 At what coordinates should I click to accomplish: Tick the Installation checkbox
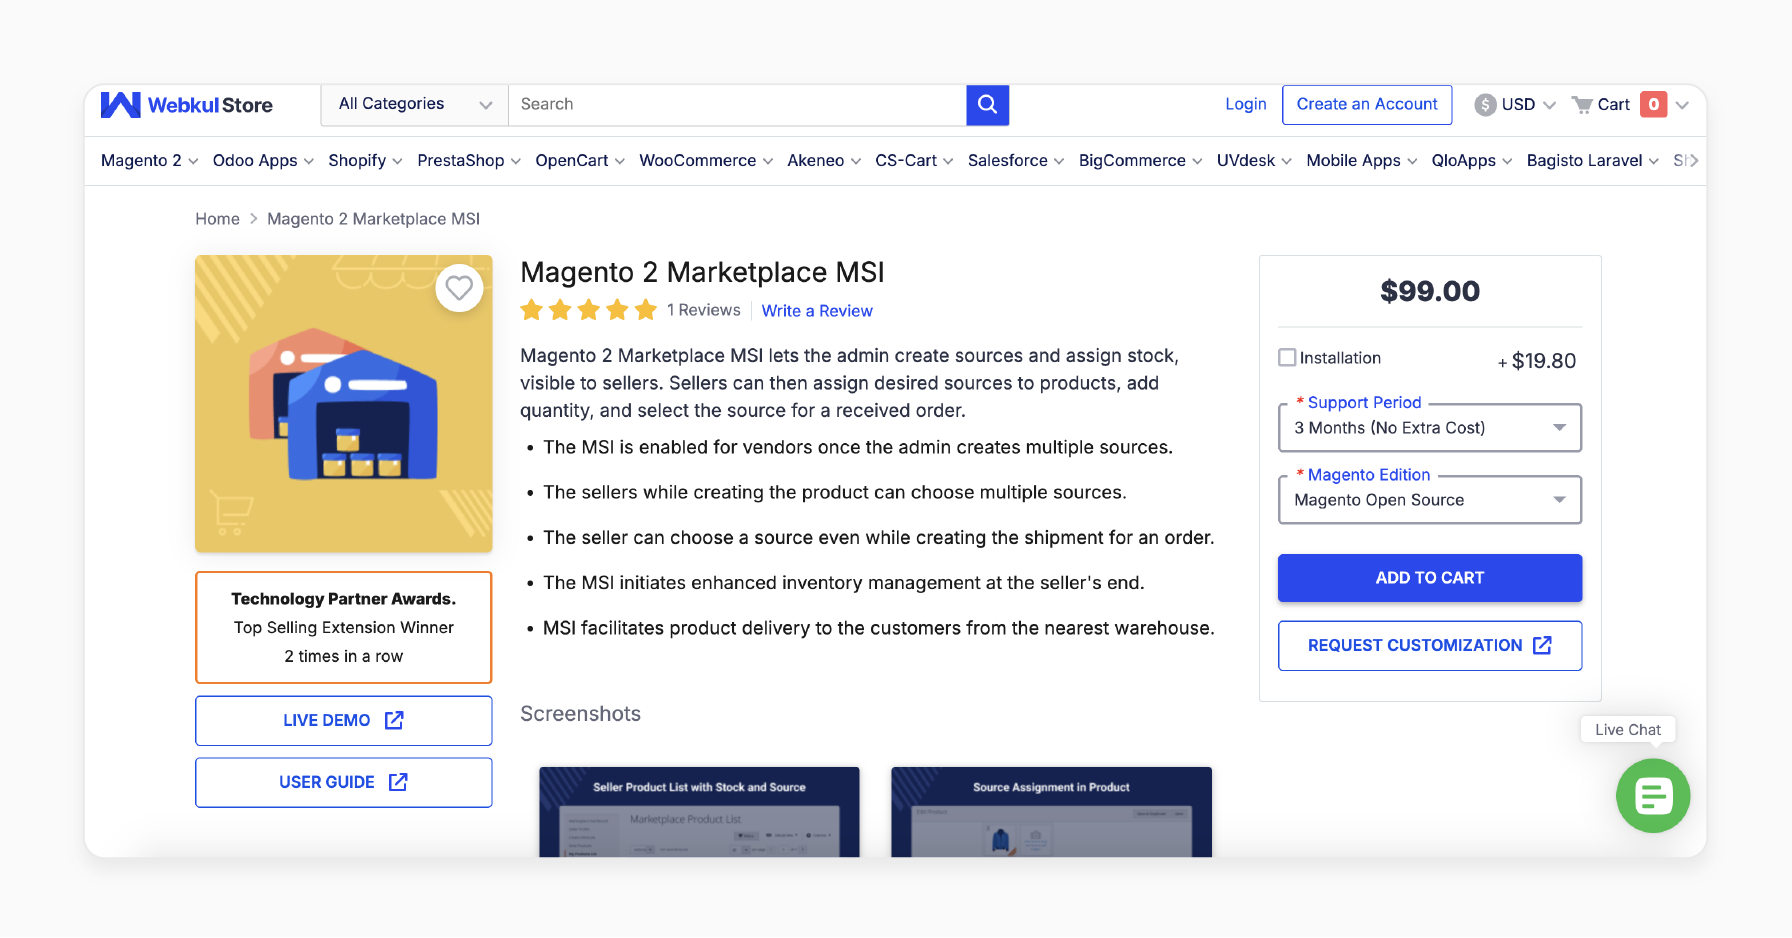pyautogui.click(x=1287, y=357)
